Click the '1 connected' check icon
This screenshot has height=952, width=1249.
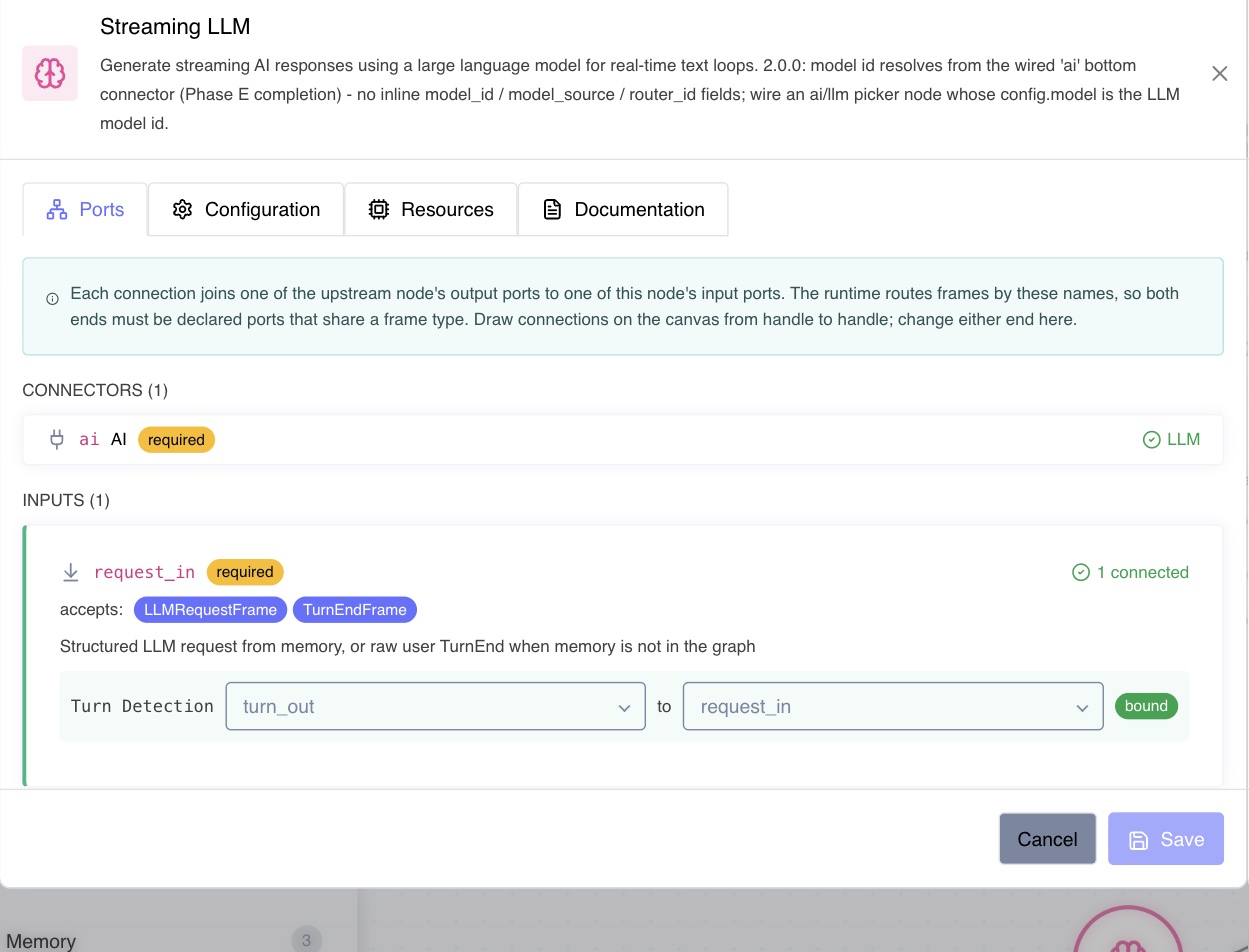1080,573
